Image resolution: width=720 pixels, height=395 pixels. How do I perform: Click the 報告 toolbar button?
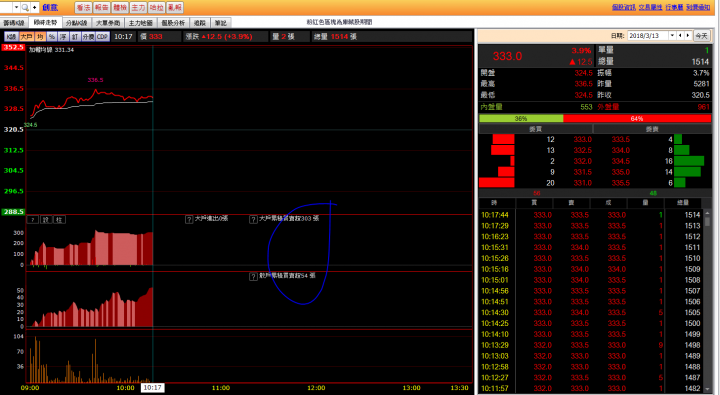[101, 7]
